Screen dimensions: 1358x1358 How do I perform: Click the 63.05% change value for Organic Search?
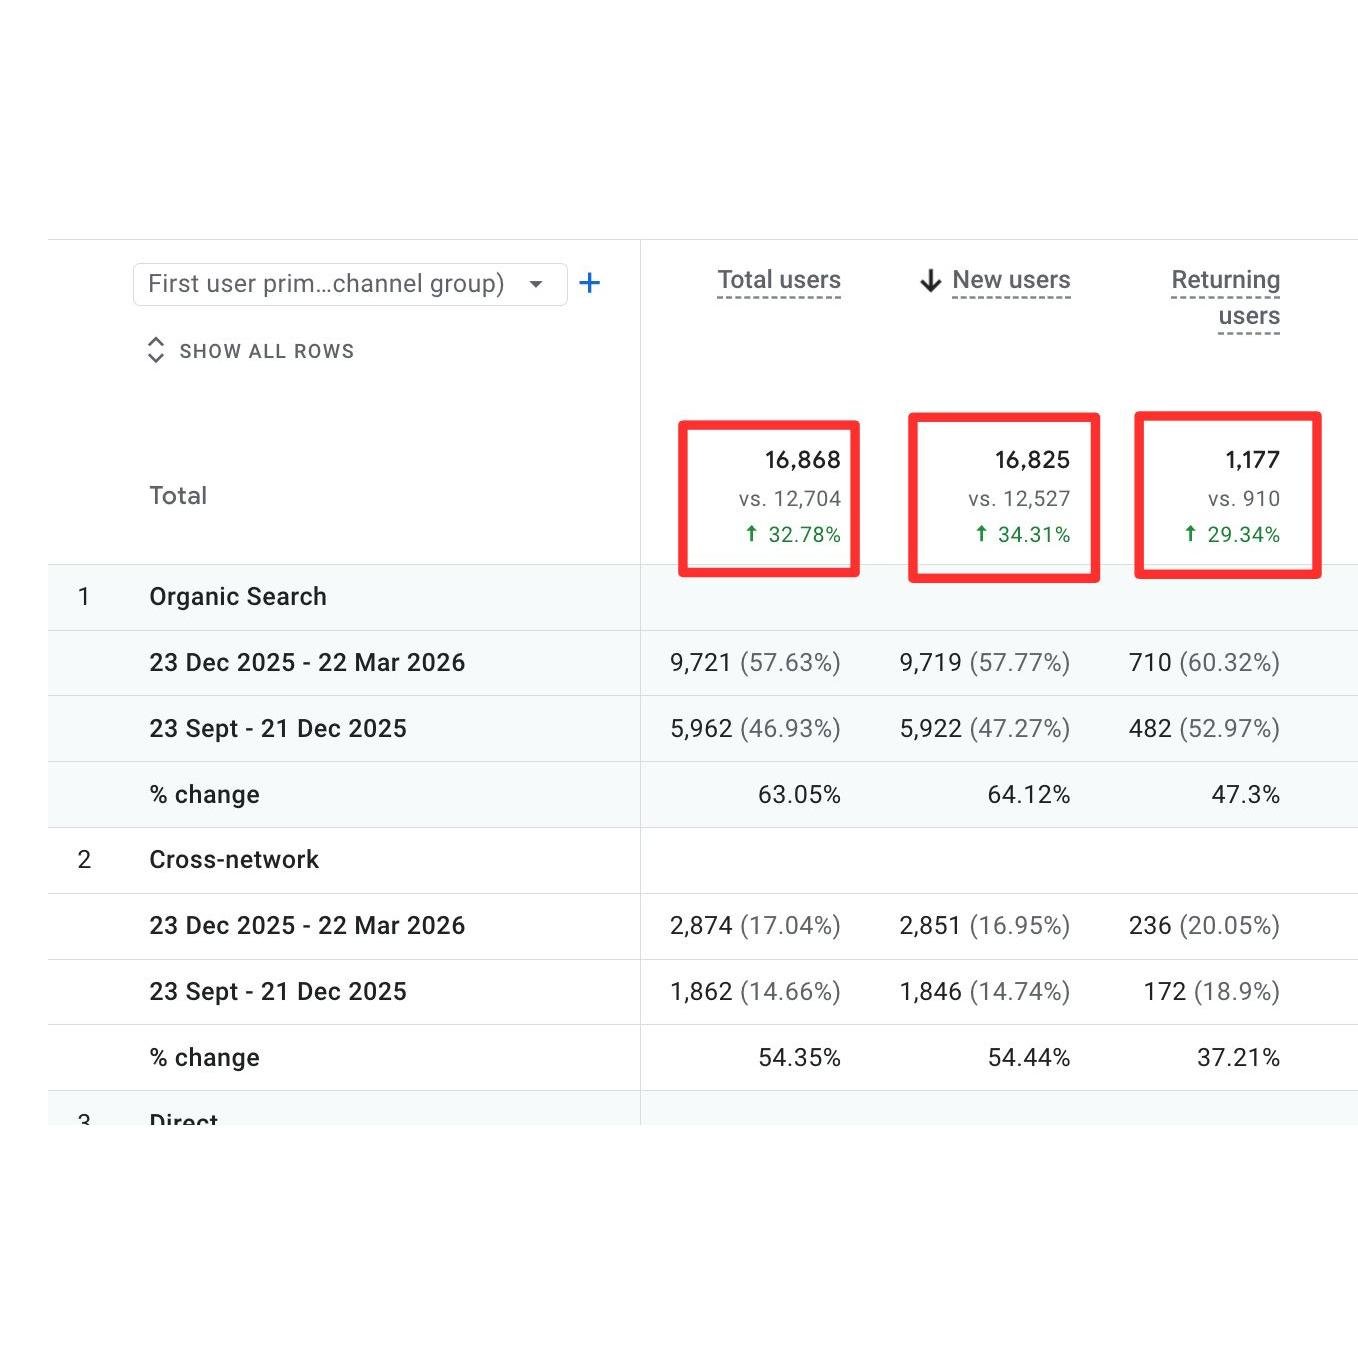coord(800,794)
